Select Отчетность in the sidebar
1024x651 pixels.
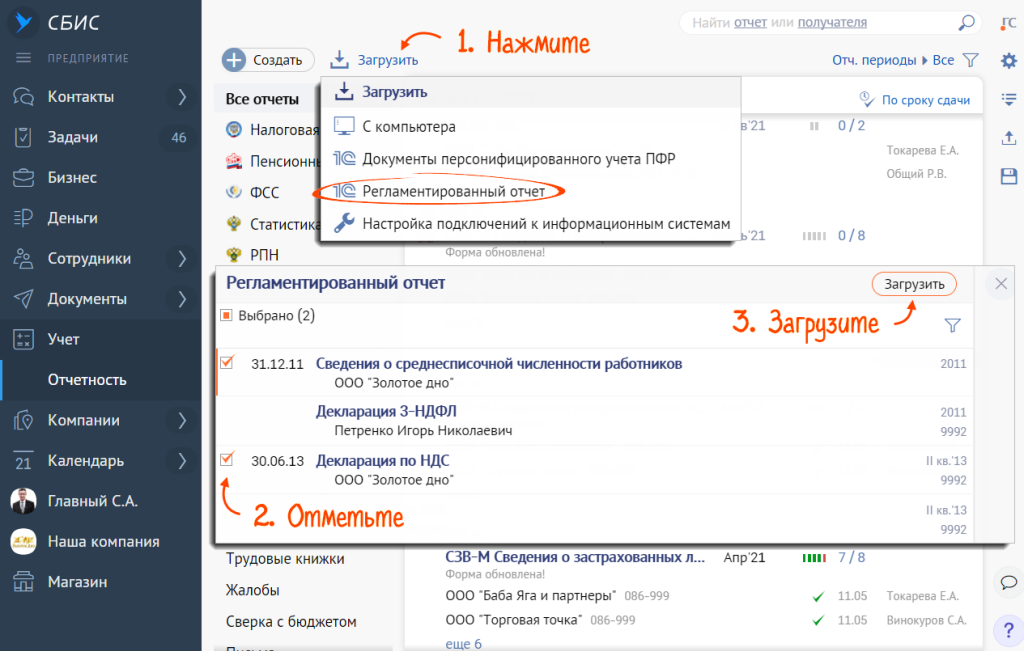[x=87, y=380]
